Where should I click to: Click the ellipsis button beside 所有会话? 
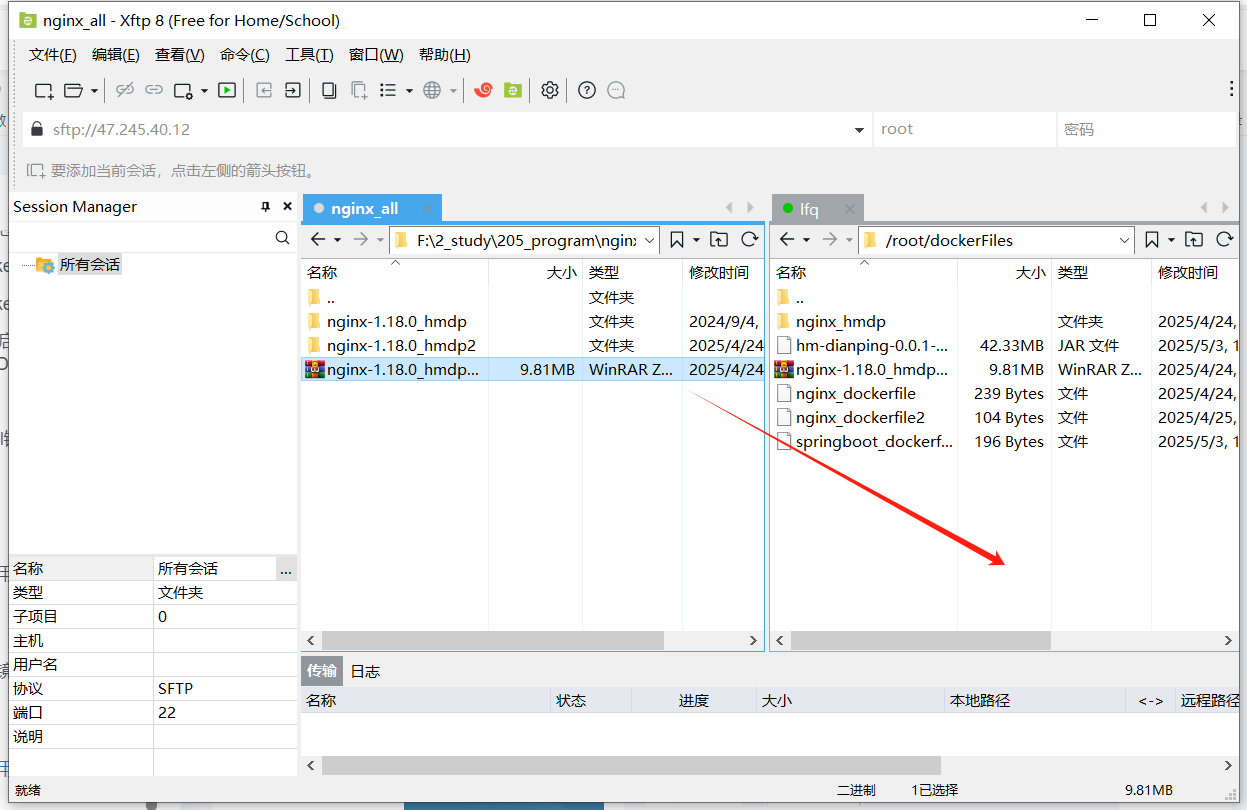tap(286, 569)
